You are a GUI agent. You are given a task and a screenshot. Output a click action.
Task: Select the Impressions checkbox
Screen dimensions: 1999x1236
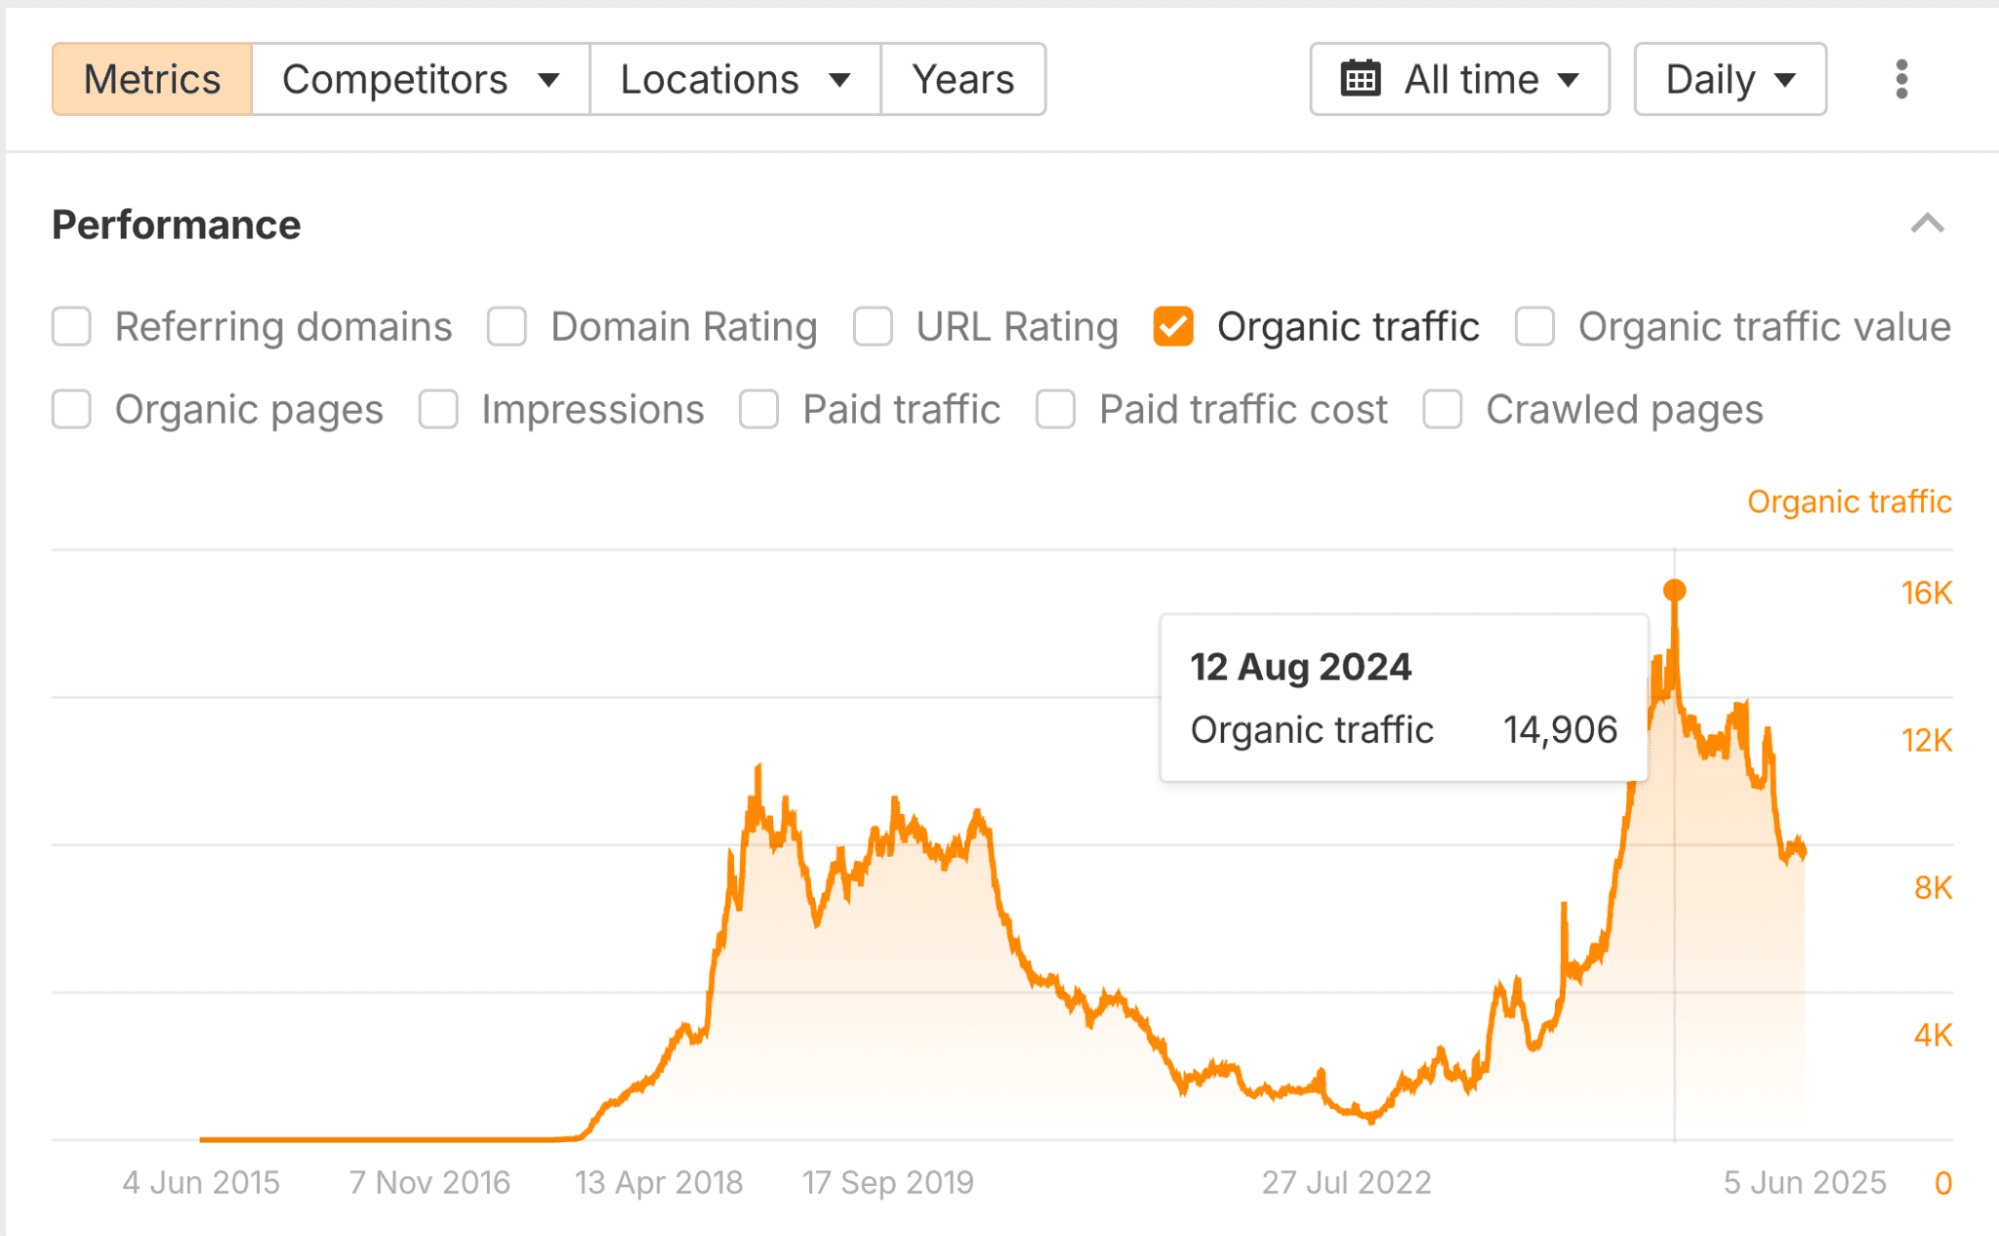click(439, 410)
